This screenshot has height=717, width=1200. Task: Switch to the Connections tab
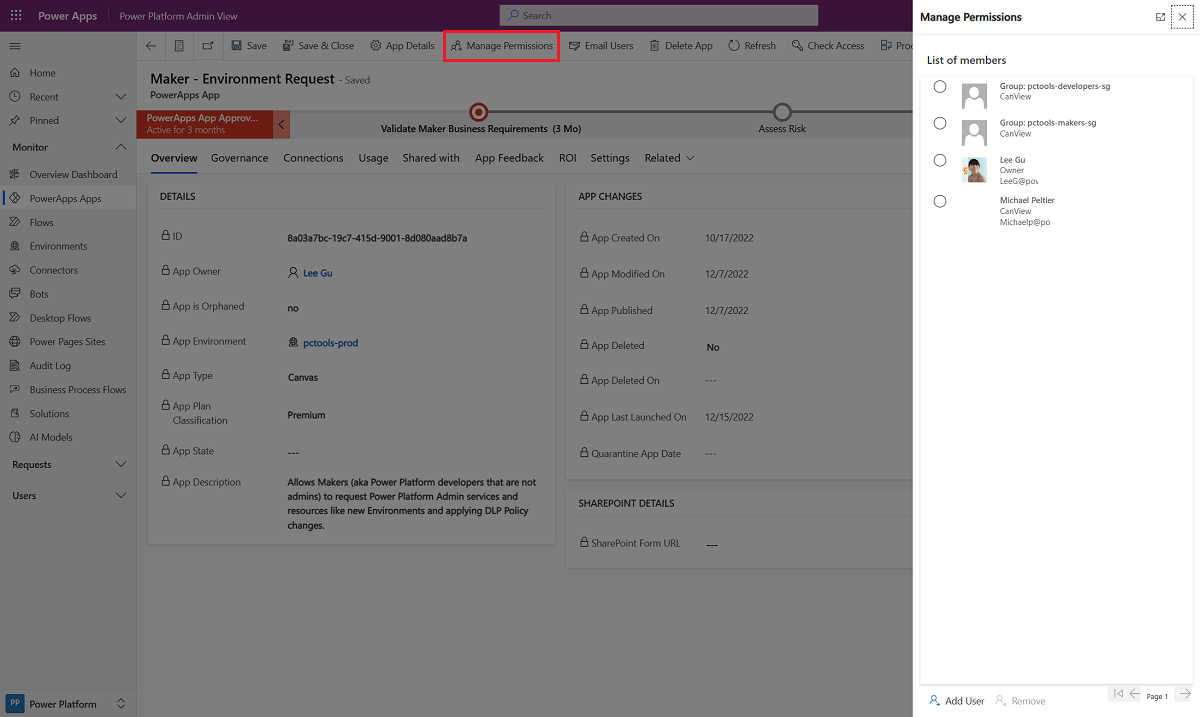coord(313,158)
